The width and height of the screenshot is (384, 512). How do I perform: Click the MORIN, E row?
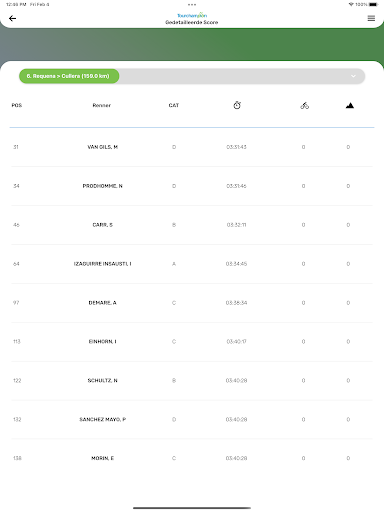pyautogui.click(x=192, y=458)
